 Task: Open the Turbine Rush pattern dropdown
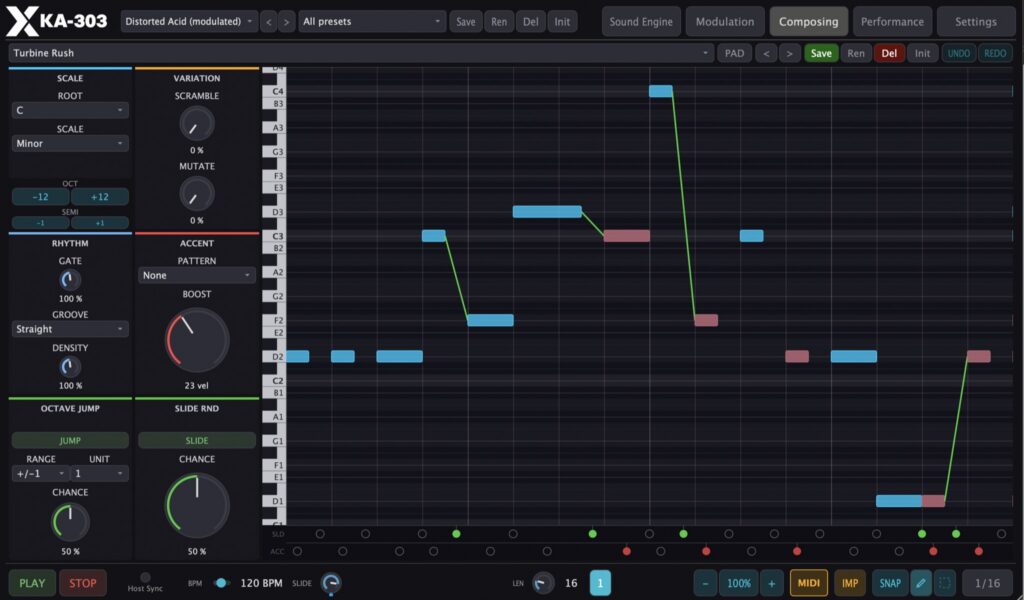tap(360, 53)
